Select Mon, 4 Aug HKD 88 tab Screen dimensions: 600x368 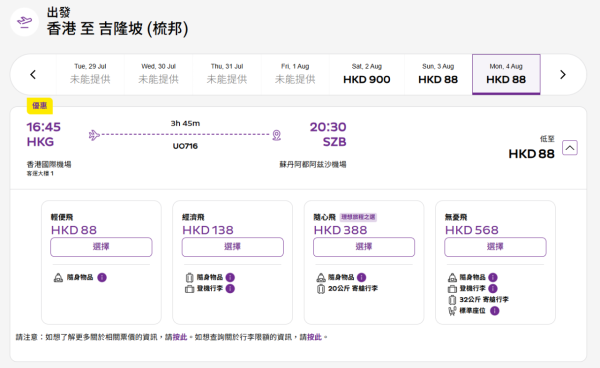(x=506, y=74)
